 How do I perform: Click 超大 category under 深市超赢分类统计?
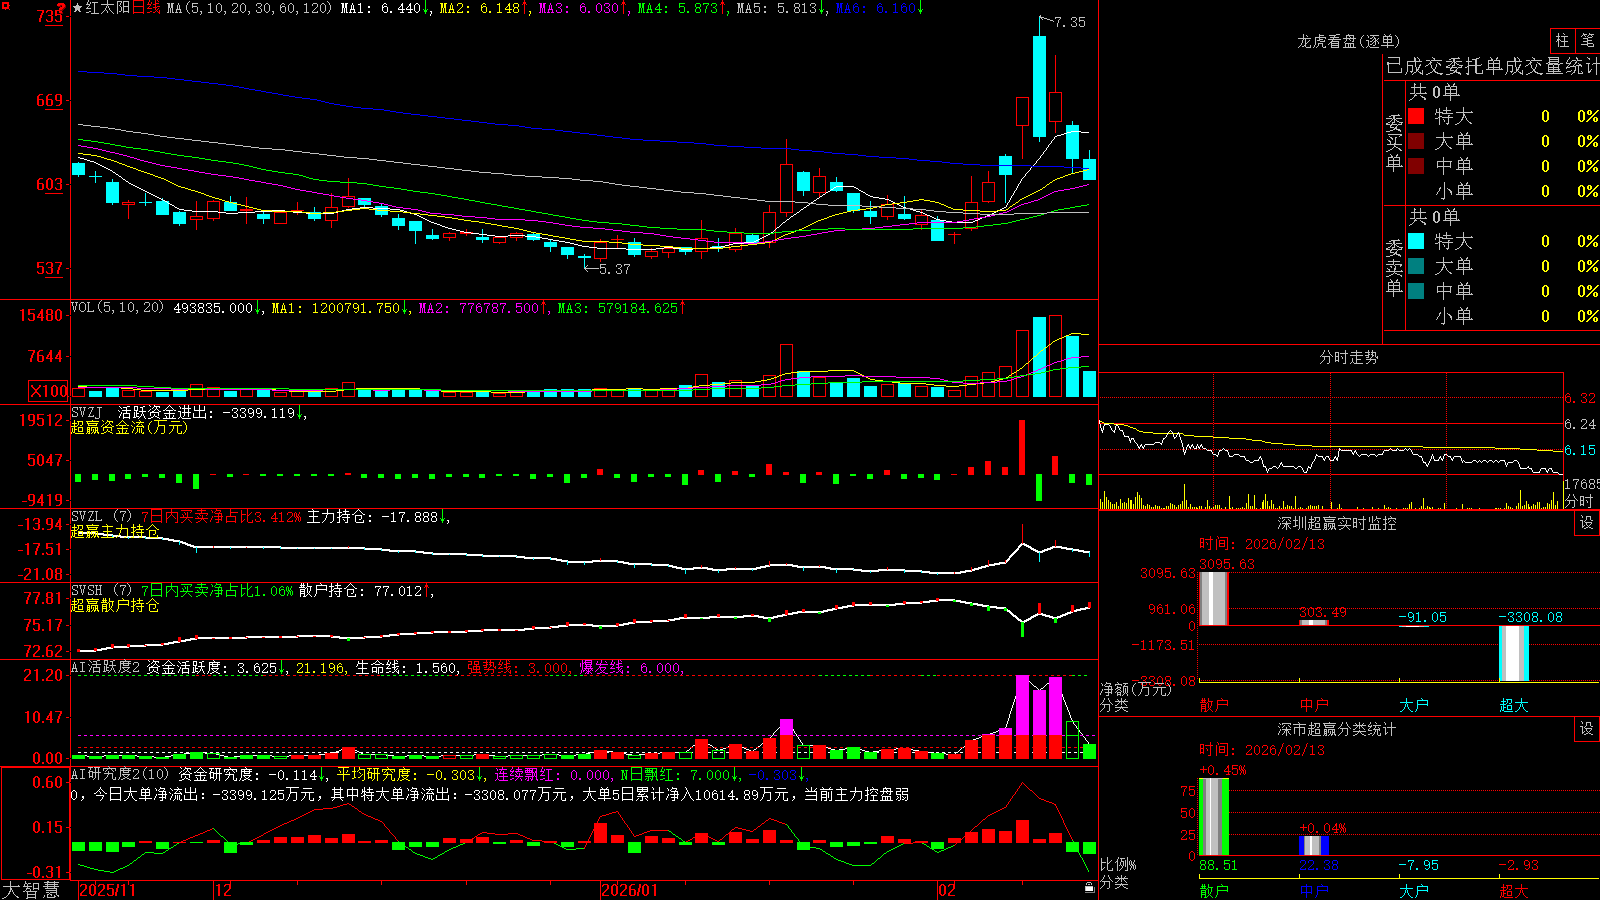(1514, 891)
